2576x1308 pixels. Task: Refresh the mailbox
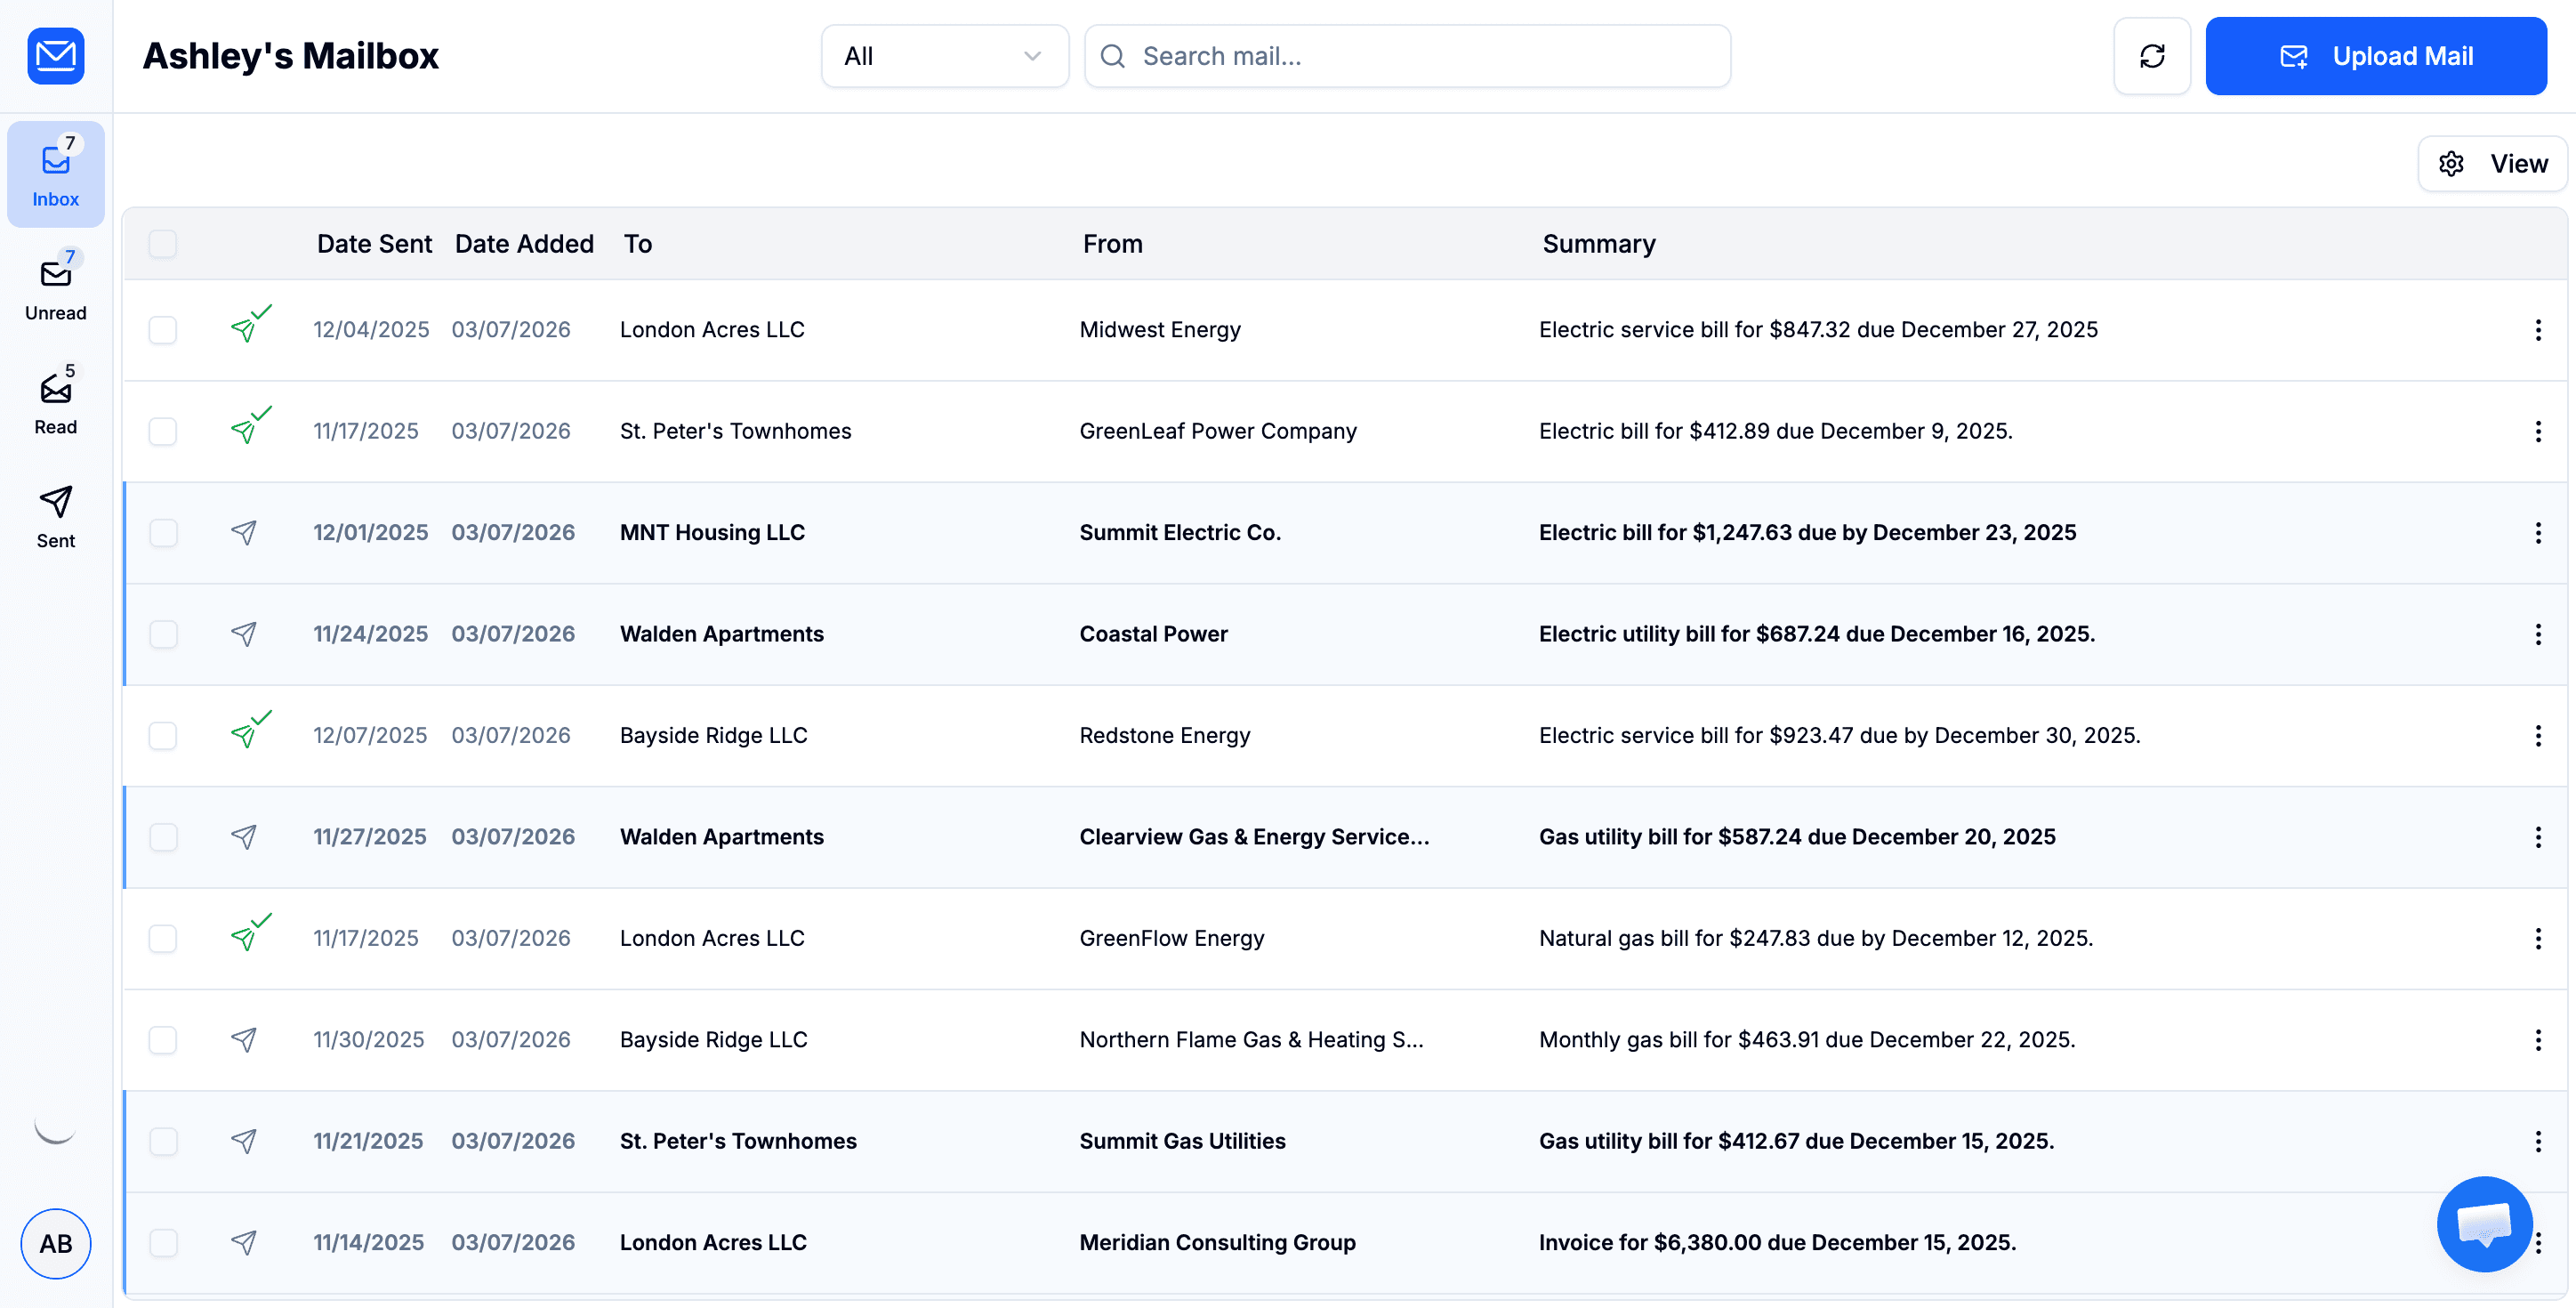pos(2152,56)
